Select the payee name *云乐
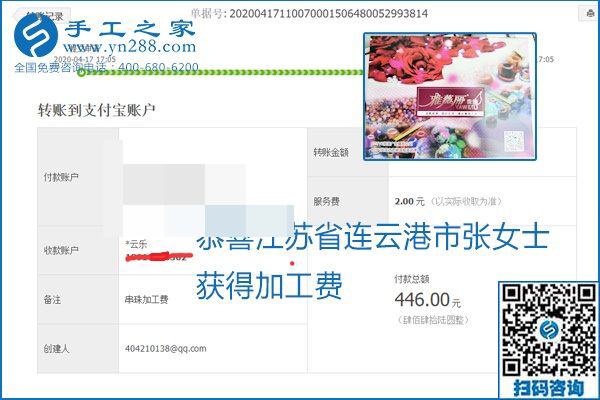The image size is (600, 400). [136, 244]
